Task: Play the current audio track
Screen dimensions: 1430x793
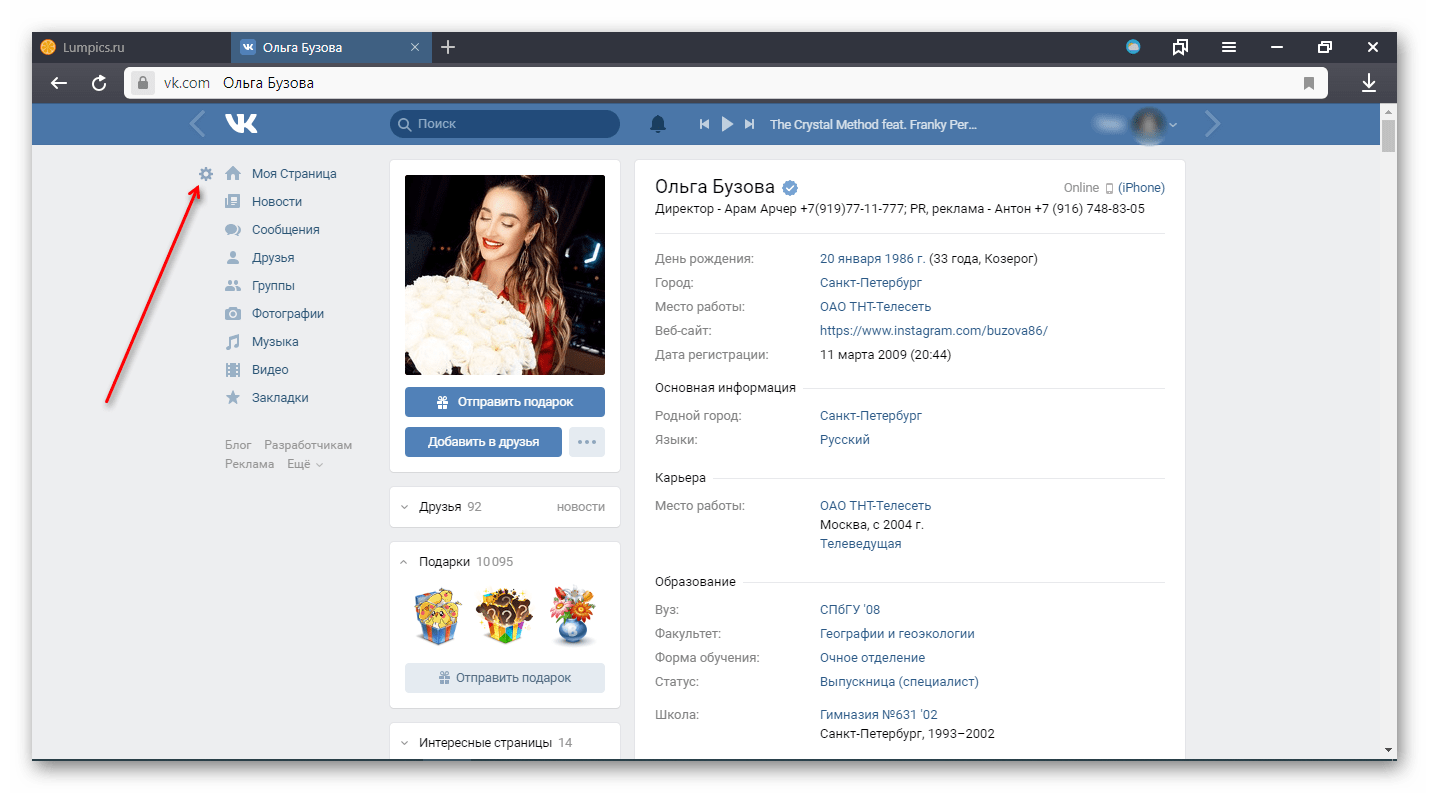Action: coord(727,124)
